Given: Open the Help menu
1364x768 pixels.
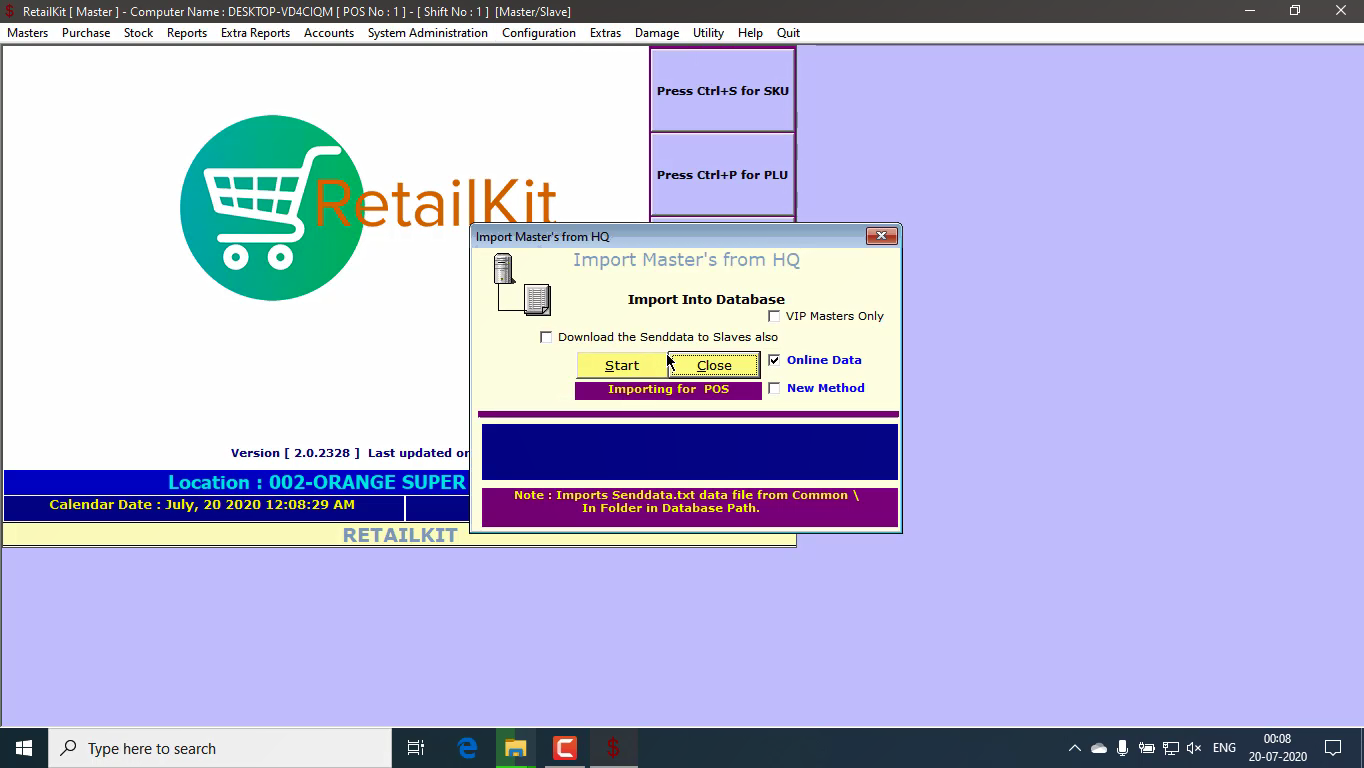Looking at the screenshot, I should [x=750, y=33].
